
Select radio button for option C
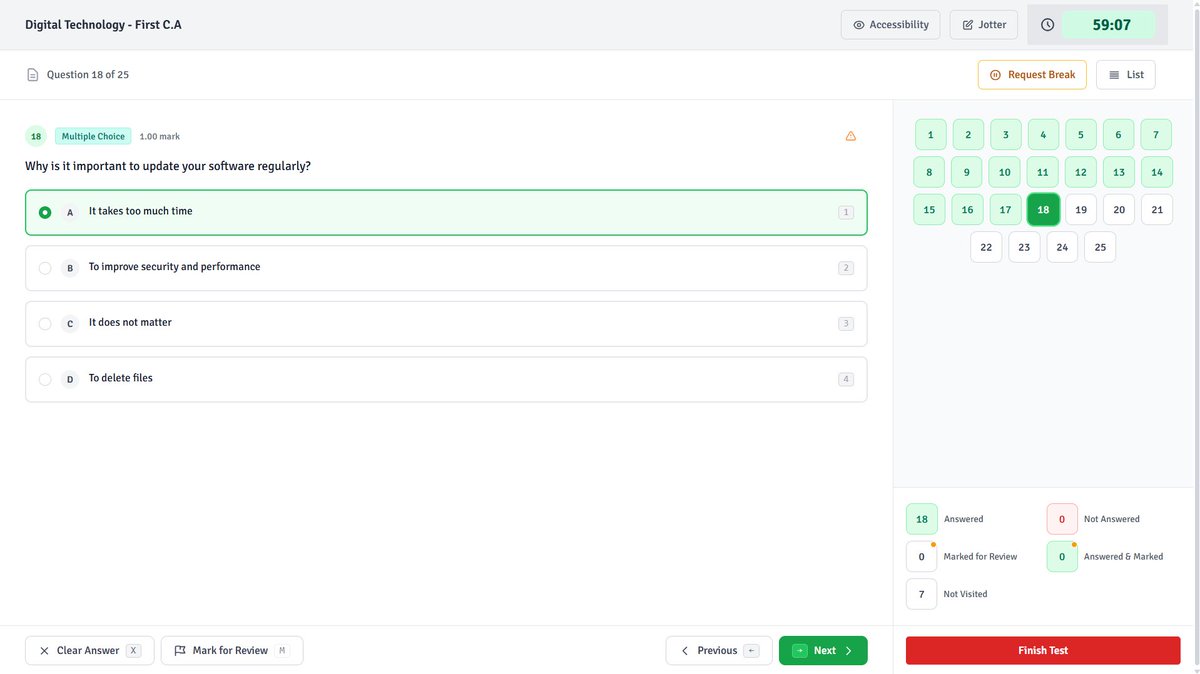point(45,324)
